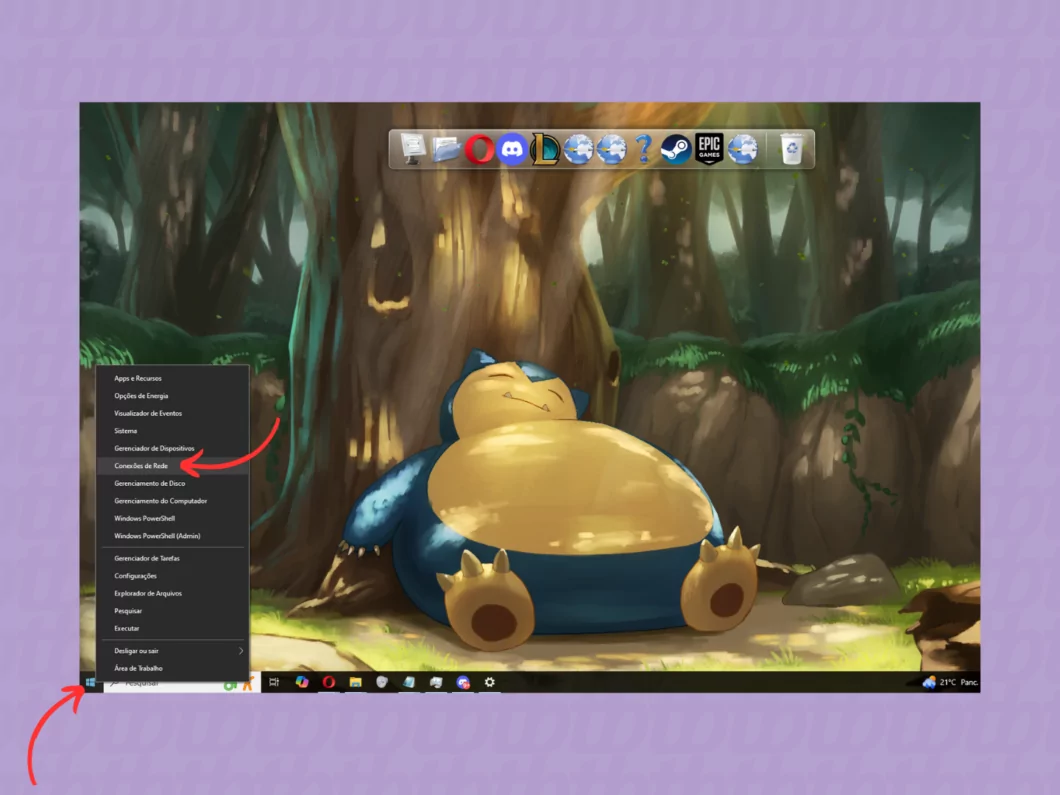Open the computer monitor icon in the dock
Screen dimensions: 1060x795
[x=412, y=148]
